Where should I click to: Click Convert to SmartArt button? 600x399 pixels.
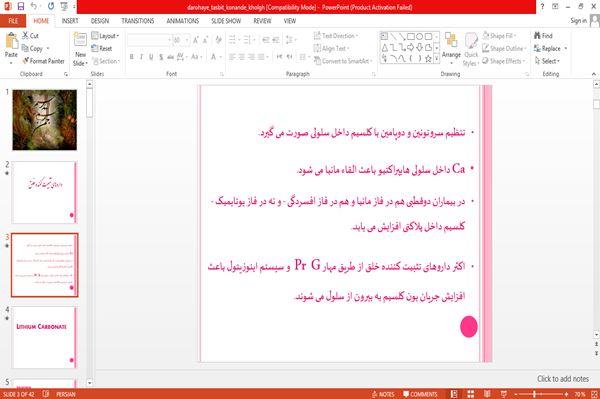tap(343, 61)
